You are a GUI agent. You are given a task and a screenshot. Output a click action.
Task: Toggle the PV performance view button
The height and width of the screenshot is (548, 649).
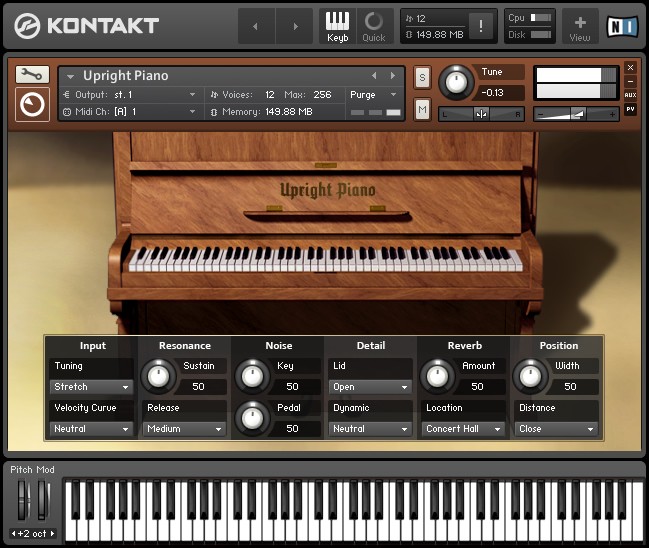630,109
